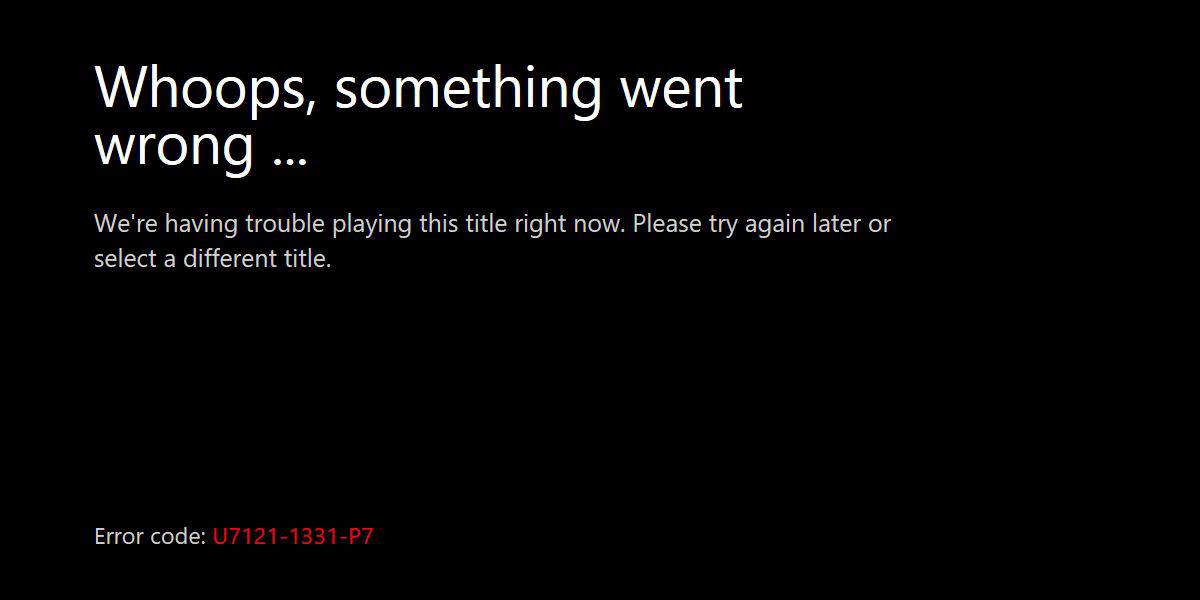Click the word "wrong" in the heading
This screenshot has height=600, width=1200.
click(x=174, y=148)
